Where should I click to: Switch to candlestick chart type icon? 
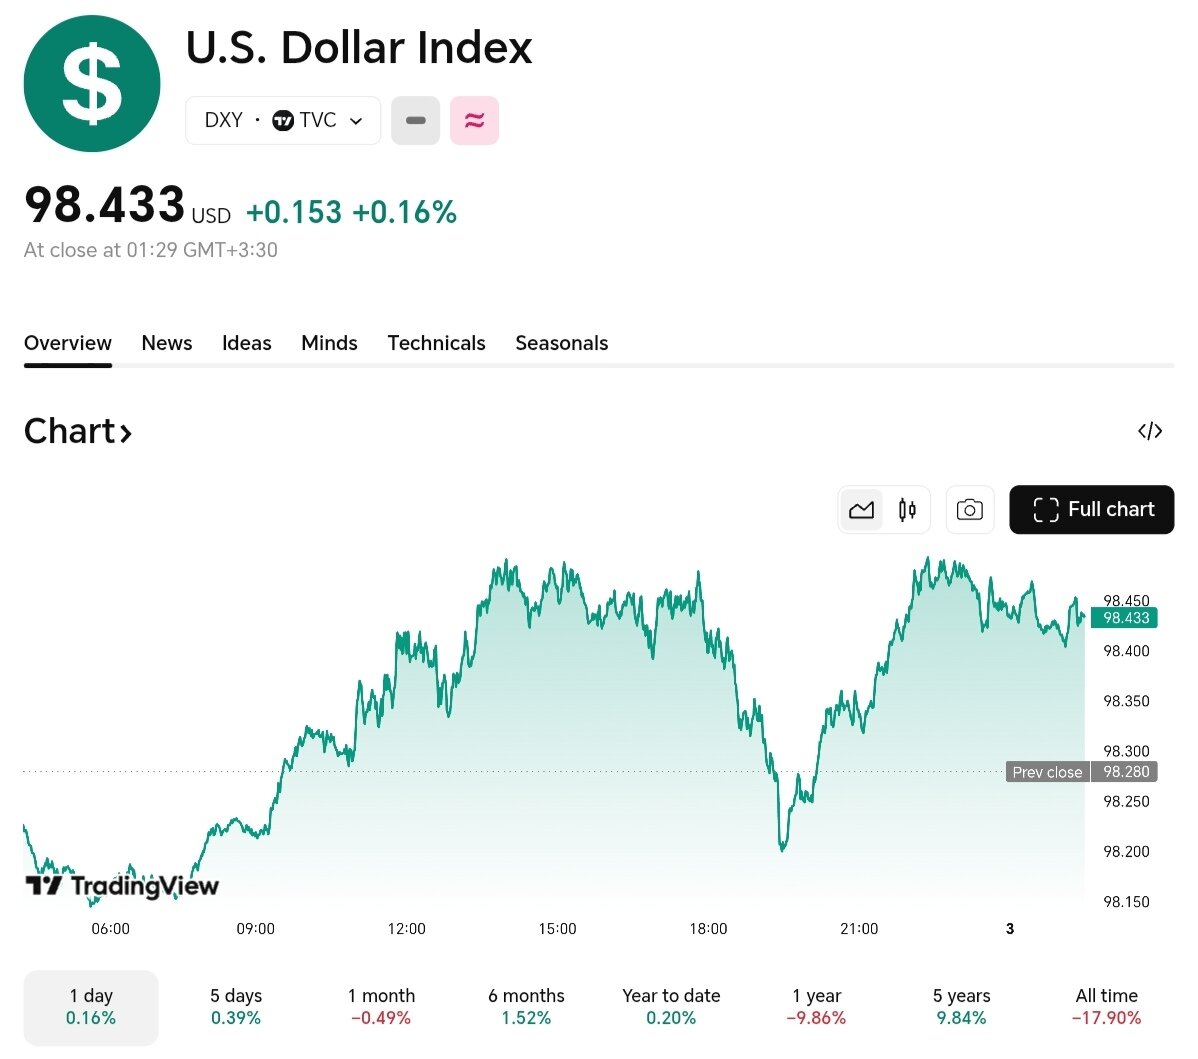tap(907, 510)
